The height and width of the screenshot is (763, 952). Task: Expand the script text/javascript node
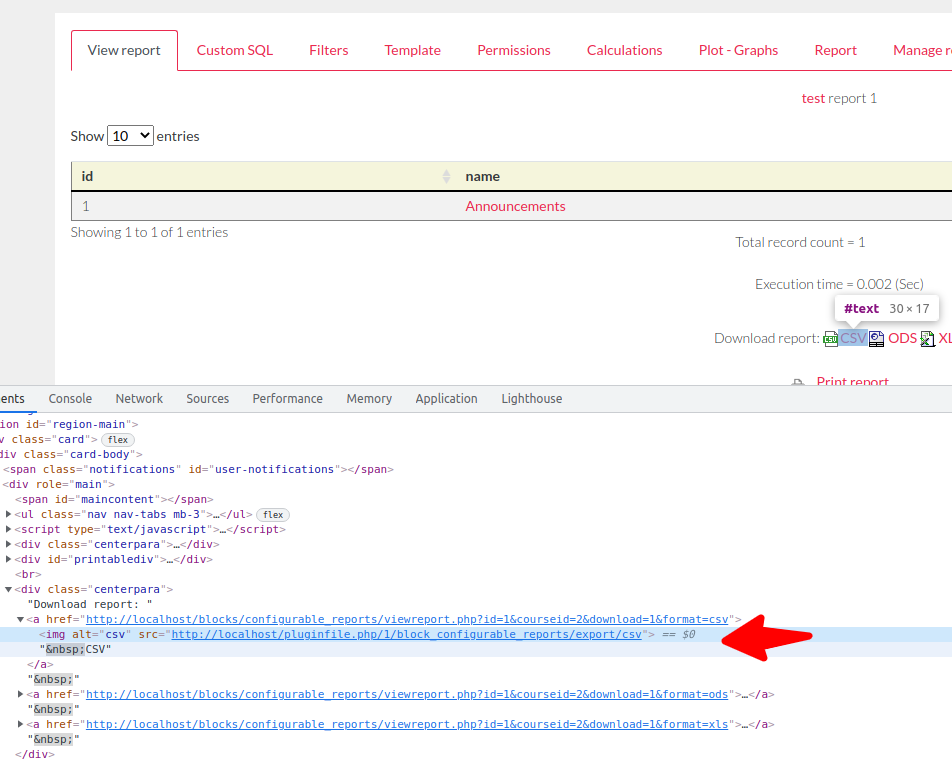point(8,529)
